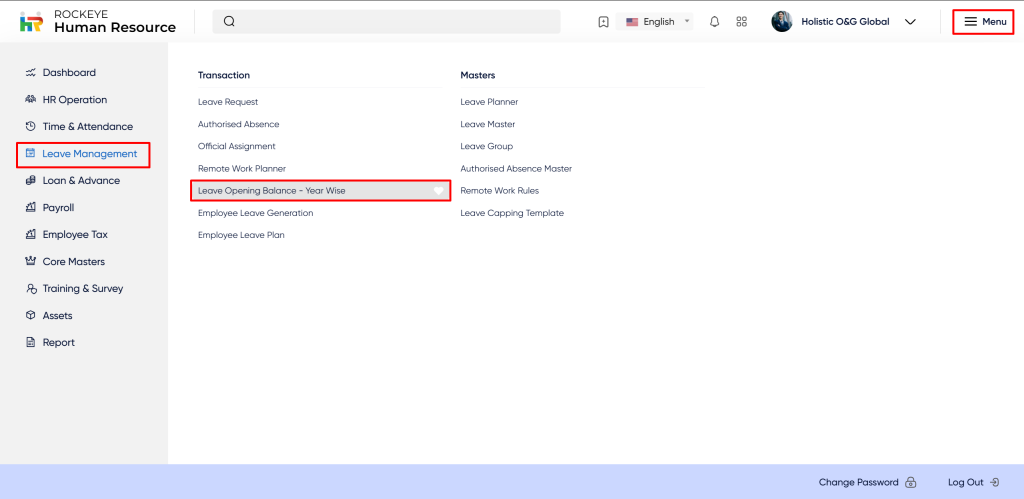This screenshot has width=1024, height=499.
Task: Click the Payroll sidebar icon
Action: pos(30,208)
